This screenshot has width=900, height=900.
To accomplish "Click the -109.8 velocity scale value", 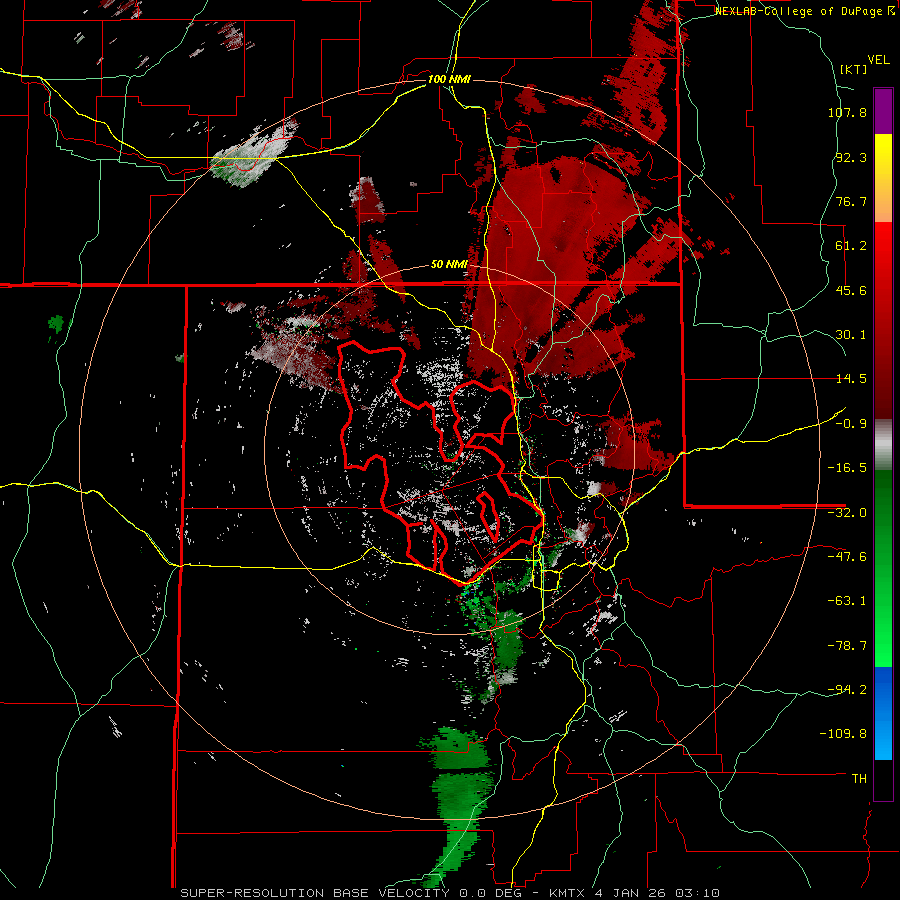I will point(843,734).
